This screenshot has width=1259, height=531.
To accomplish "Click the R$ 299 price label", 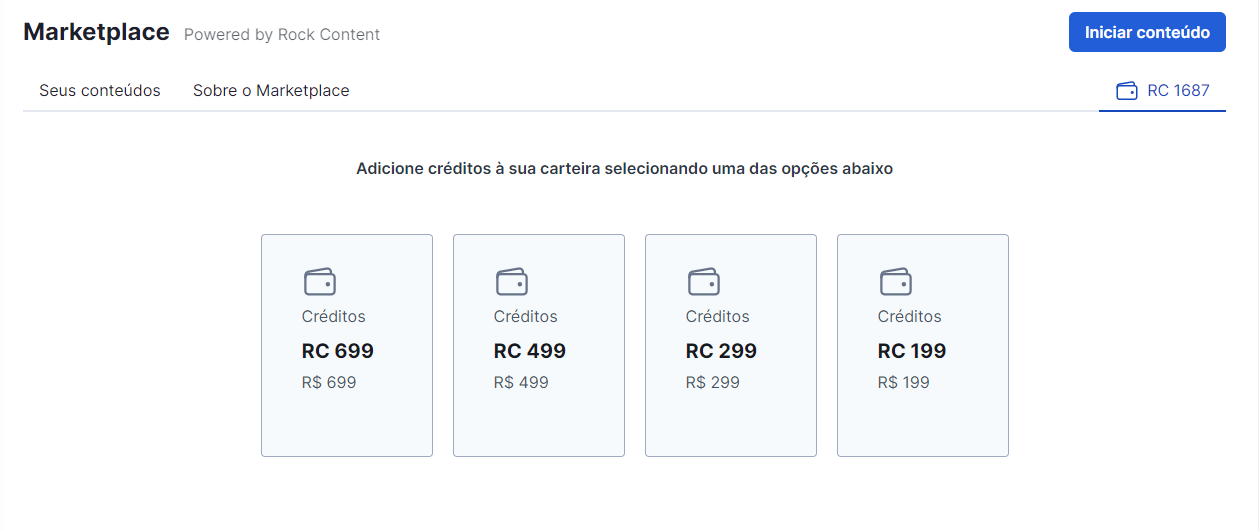I will (x=713, y=382).
